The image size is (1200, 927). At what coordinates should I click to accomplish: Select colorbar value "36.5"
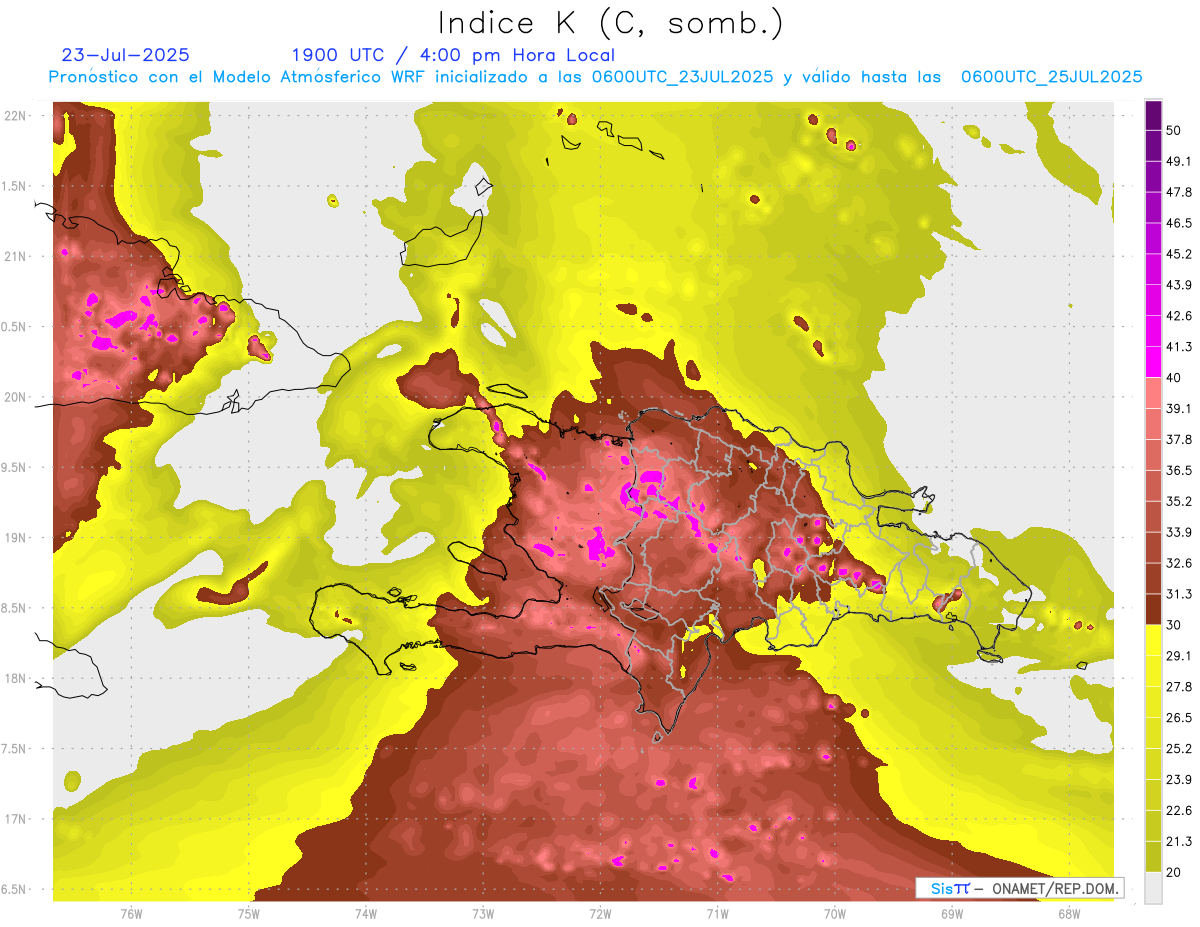coord(1180,470)
